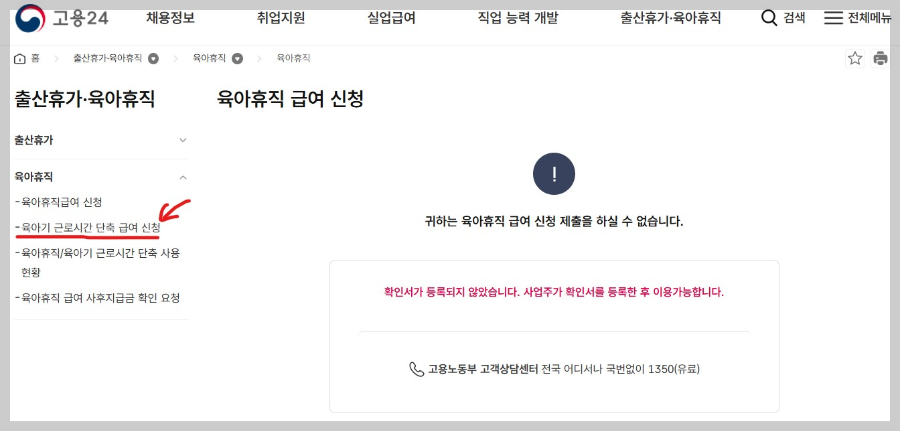Screen dimensions: 900x431
Task: Select 육아휴직급여 신청 in sidebar
Action: [59, 202]
